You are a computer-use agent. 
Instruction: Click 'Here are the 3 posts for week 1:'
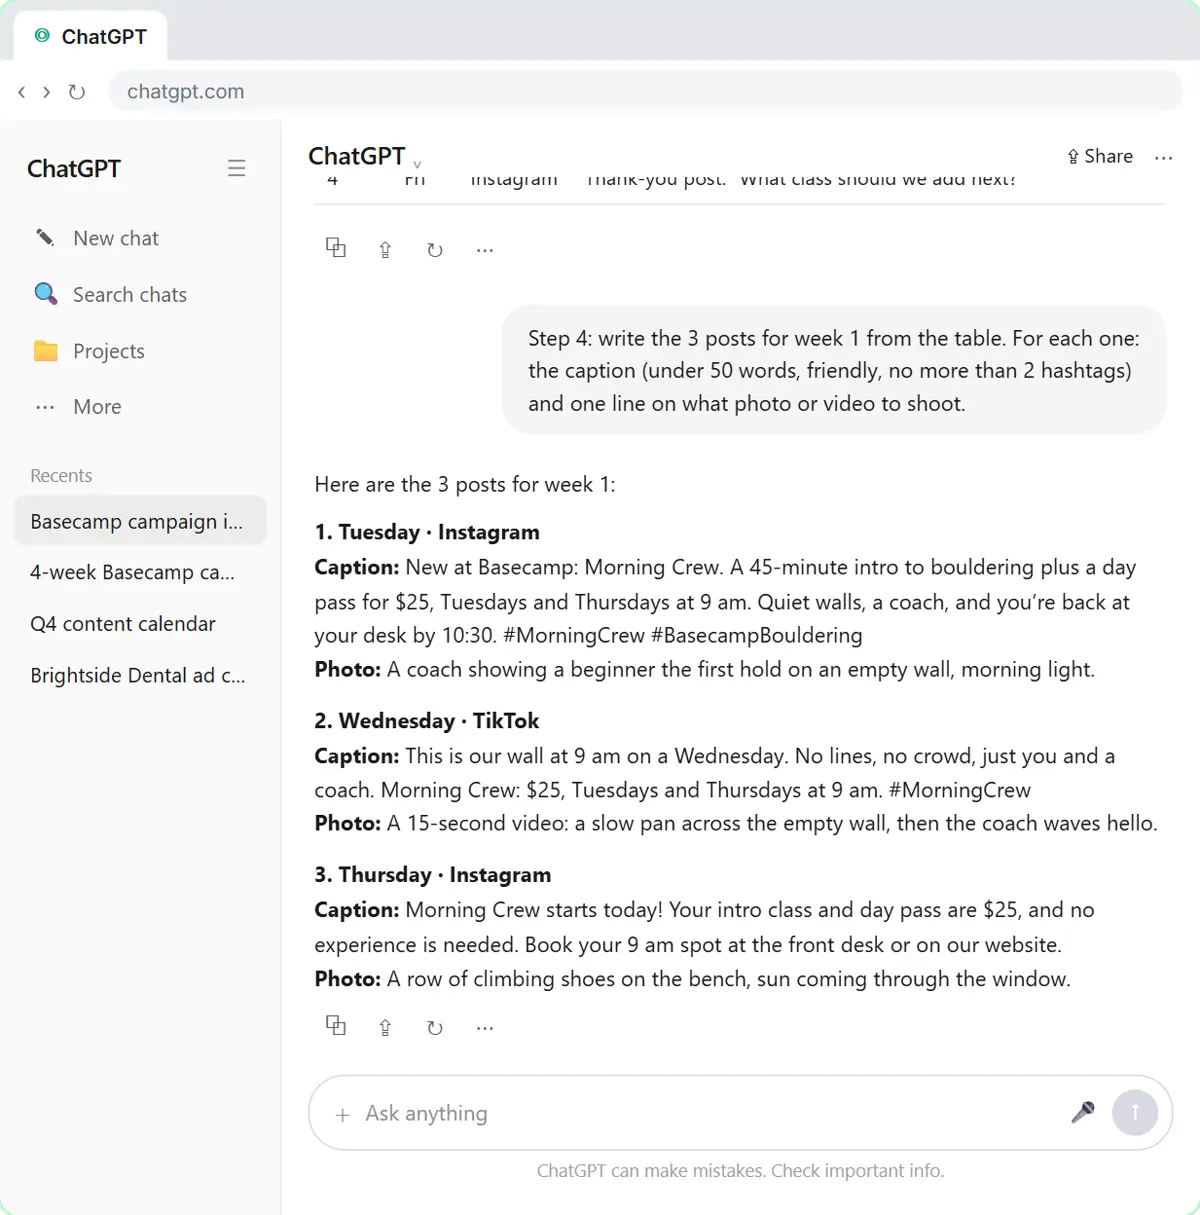(465, 485)
